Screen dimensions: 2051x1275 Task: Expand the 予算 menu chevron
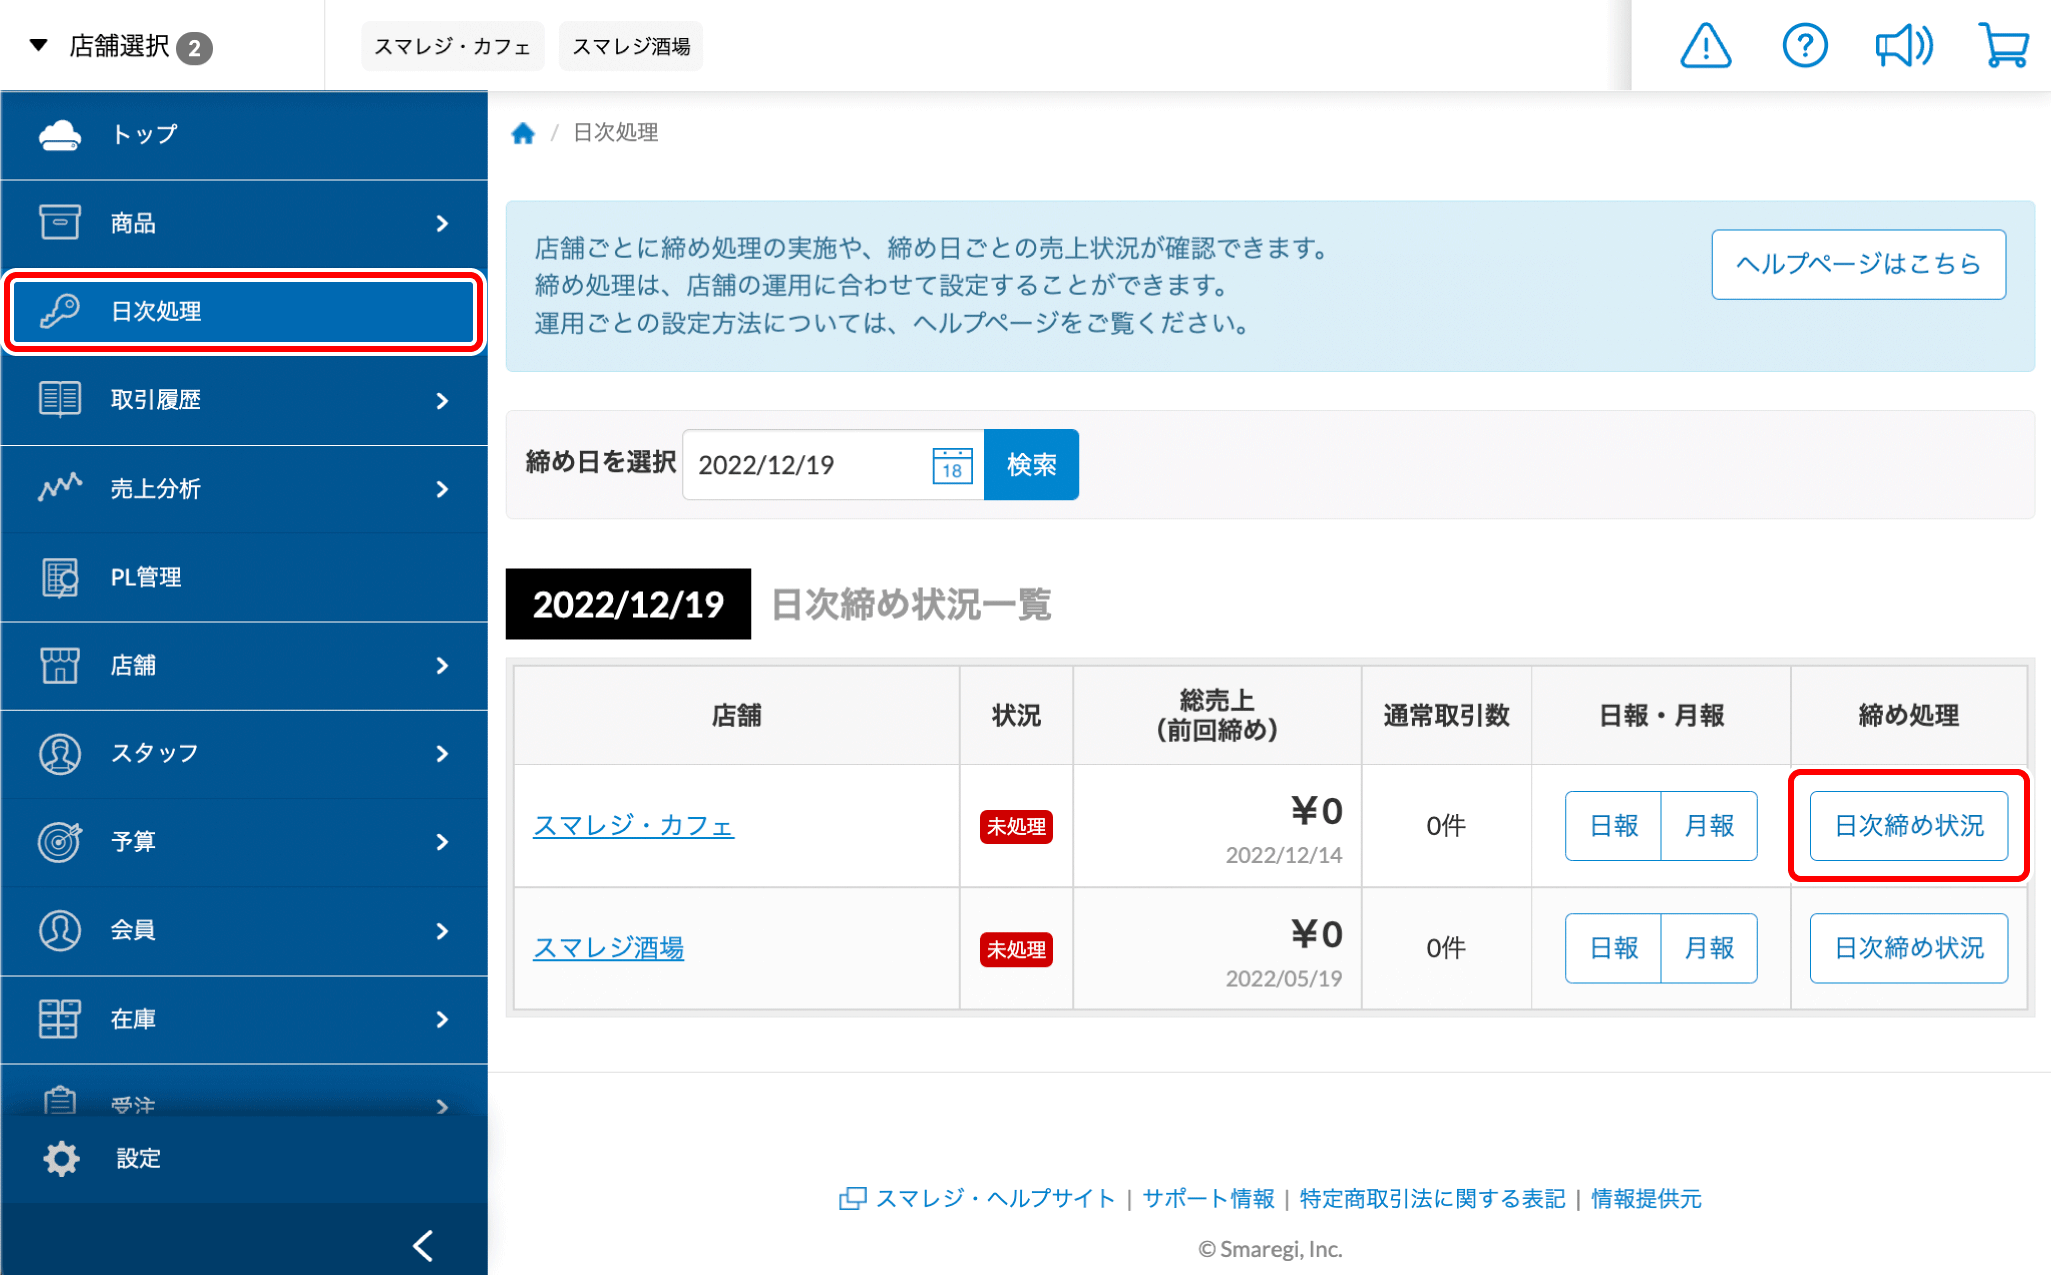coord(442,842)
